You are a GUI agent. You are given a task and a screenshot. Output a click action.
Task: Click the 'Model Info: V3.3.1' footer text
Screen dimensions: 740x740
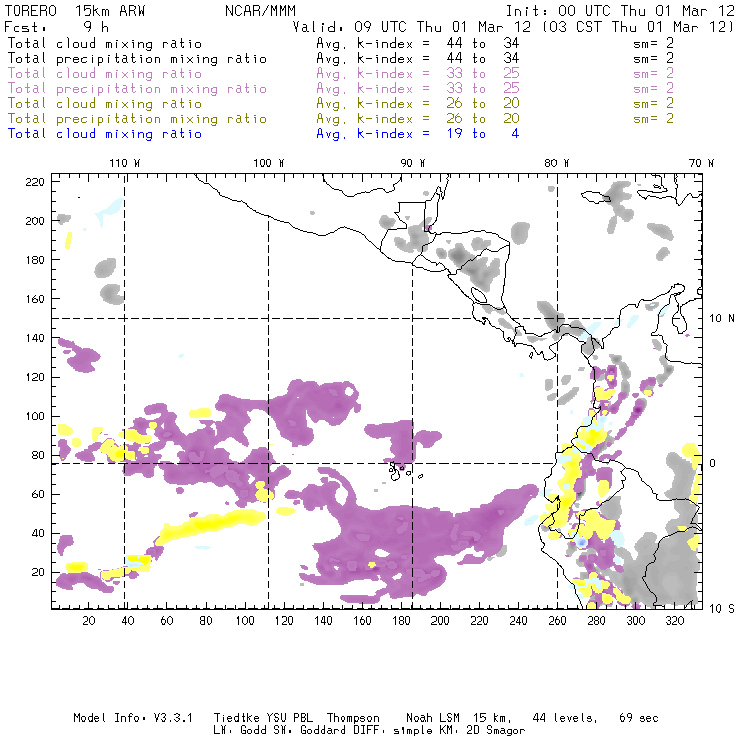point(133,718)
